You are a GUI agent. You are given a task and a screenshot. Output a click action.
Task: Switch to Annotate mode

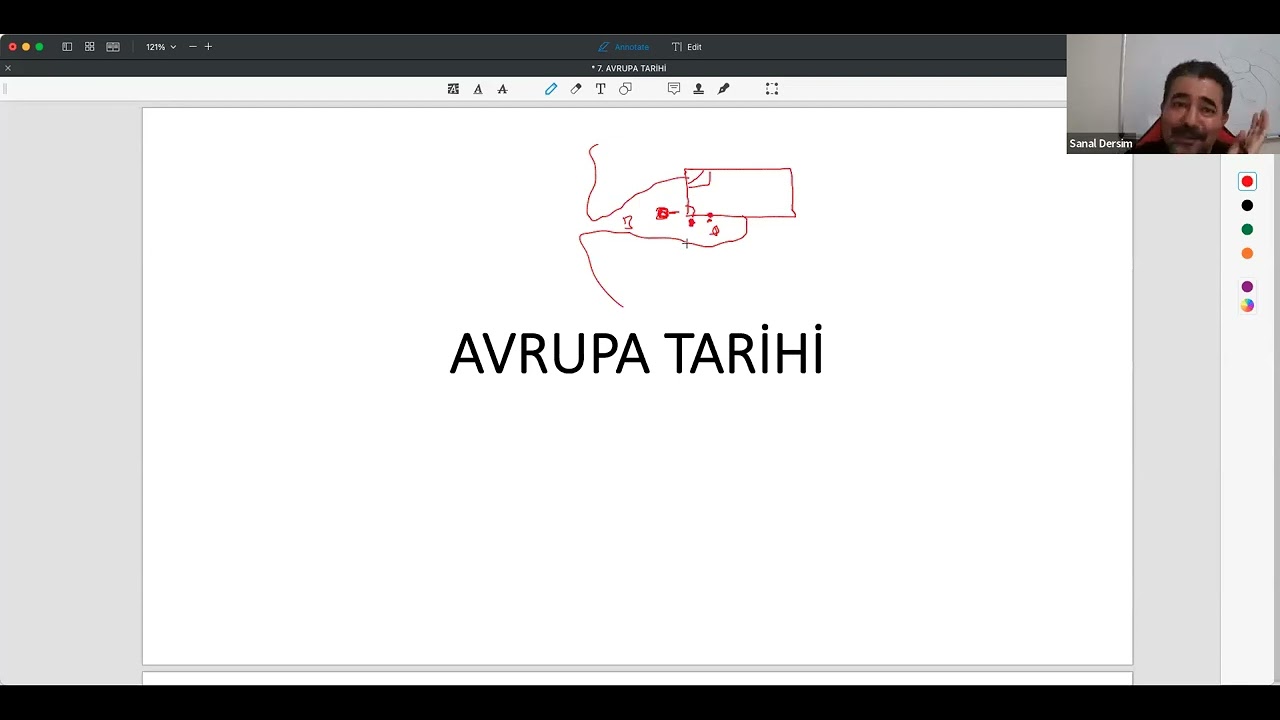coord(623,47)
